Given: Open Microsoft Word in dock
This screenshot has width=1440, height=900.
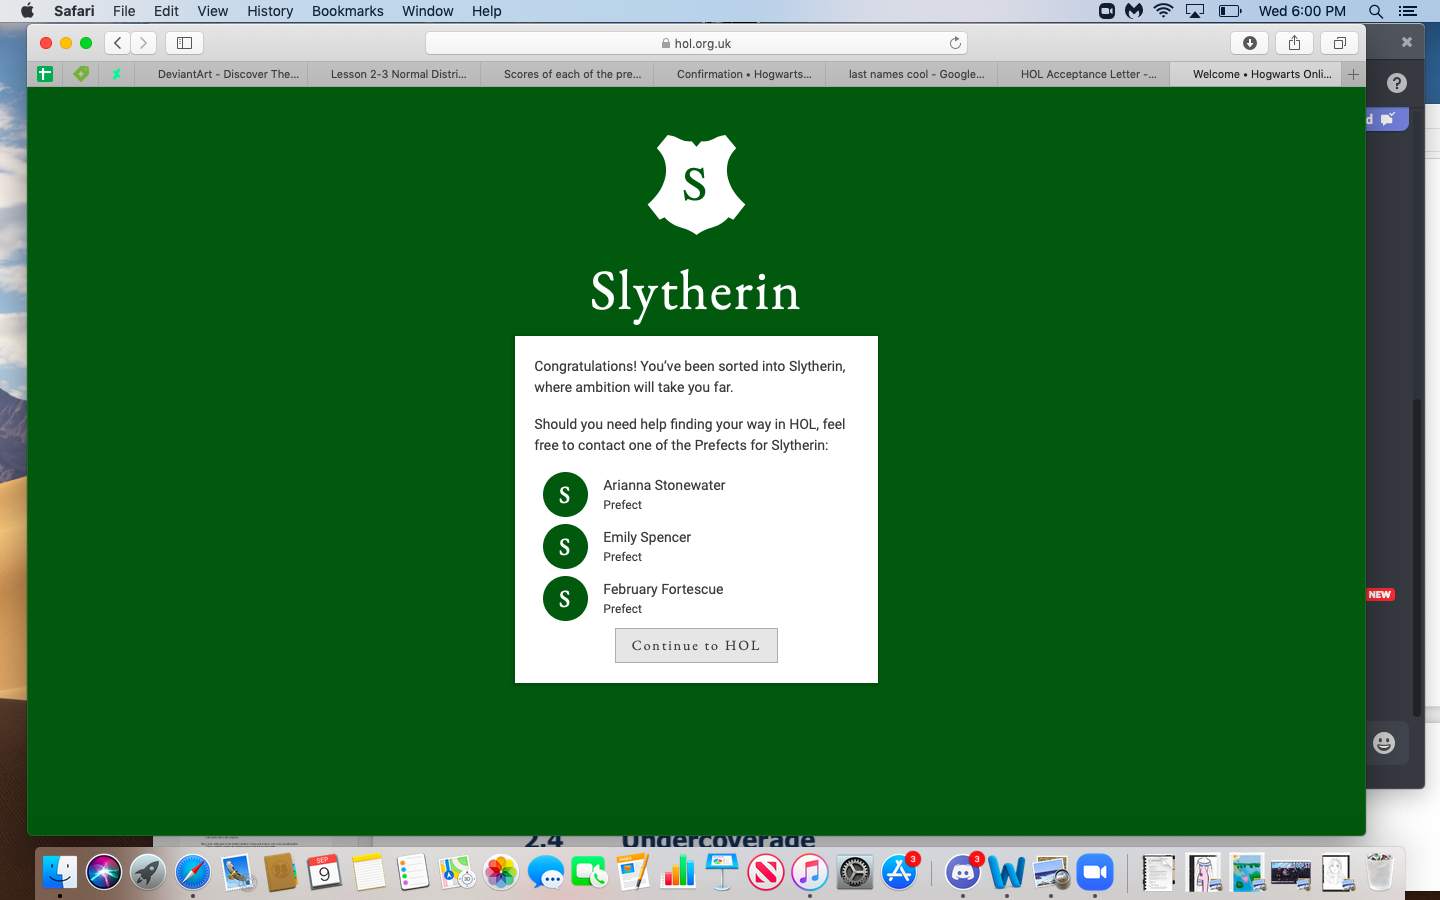Looking at the screenshot, I should (x=1007, y=872).
